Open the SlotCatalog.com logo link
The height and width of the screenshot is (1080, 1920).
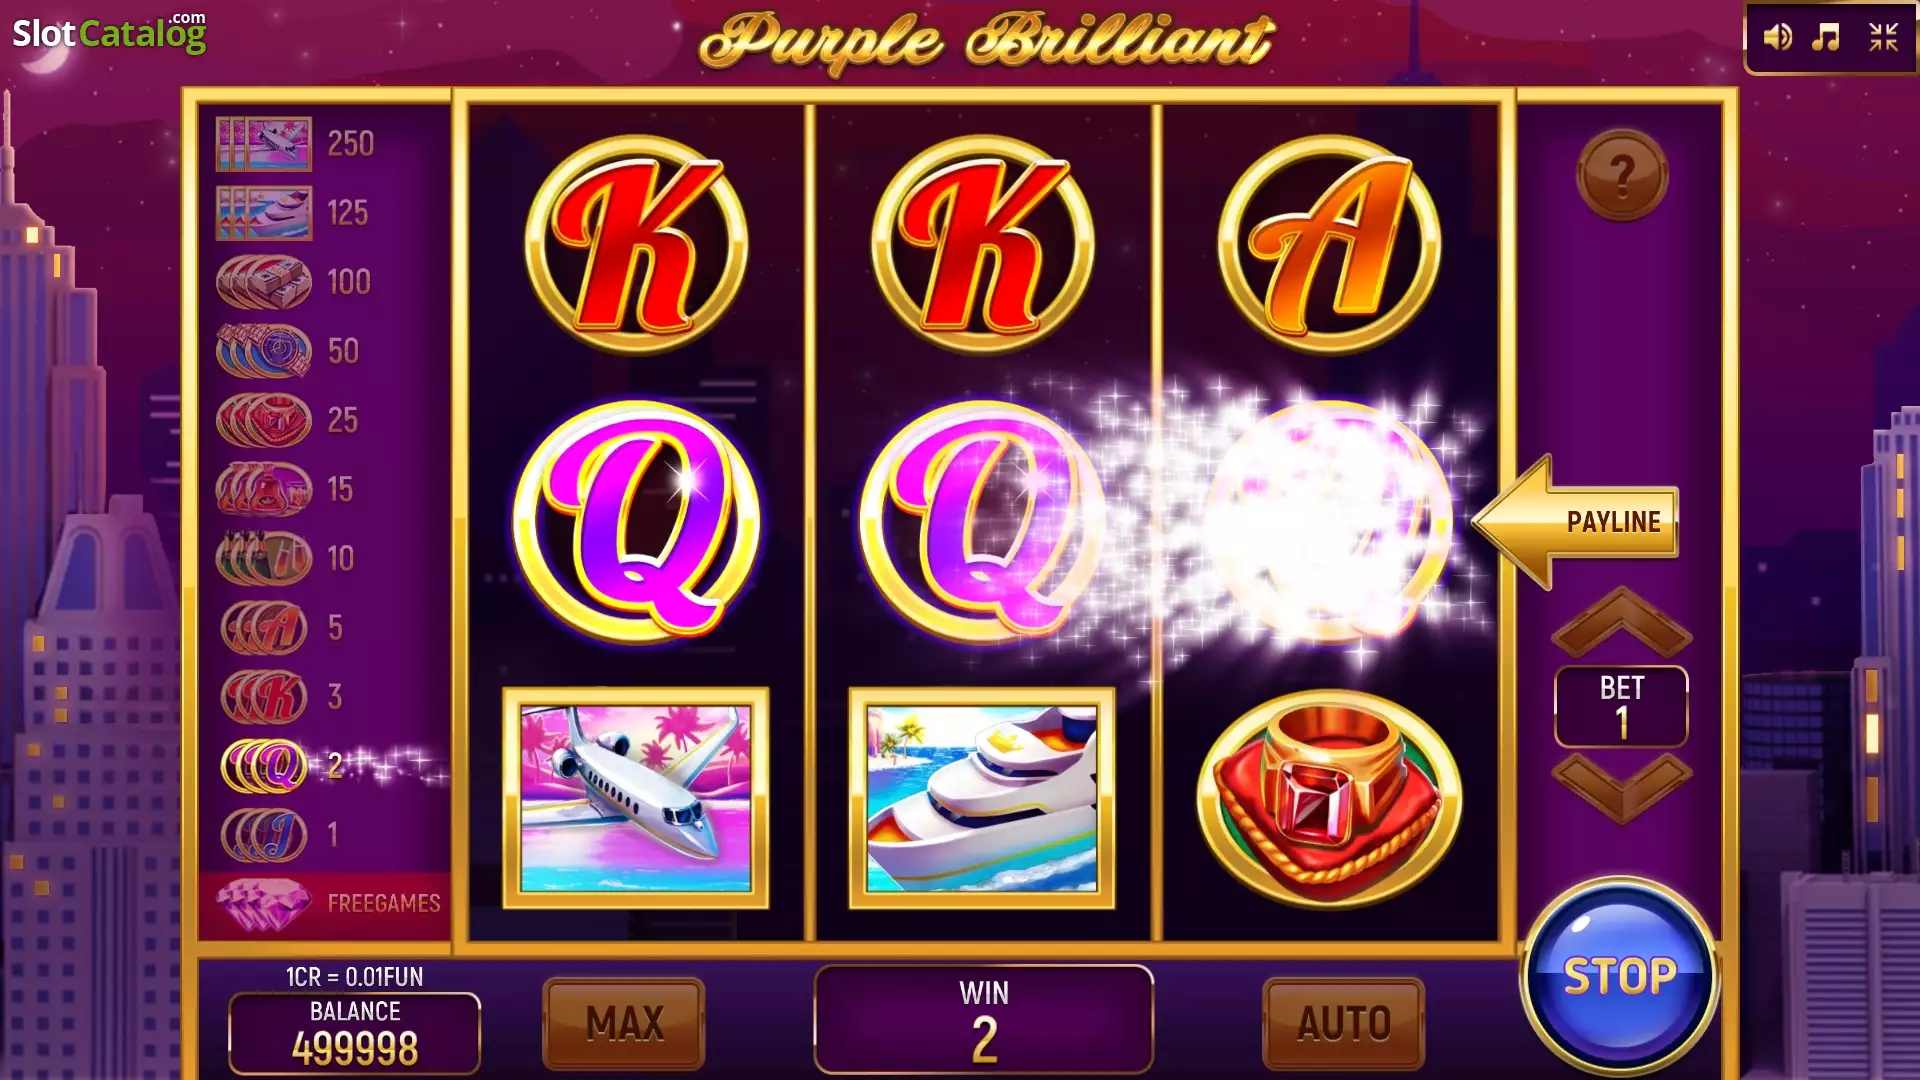pos(109,32)
